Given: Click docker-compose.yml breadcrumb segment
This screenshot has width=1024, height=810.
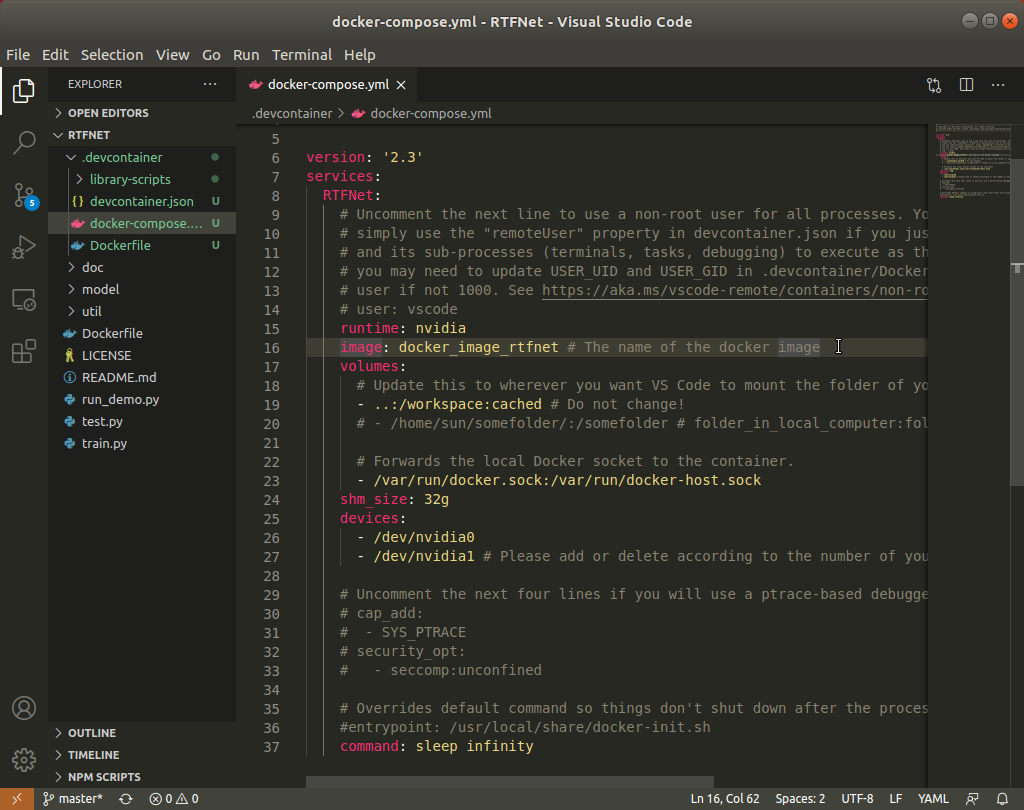Looking at the screenshot, I should [423, 114].
